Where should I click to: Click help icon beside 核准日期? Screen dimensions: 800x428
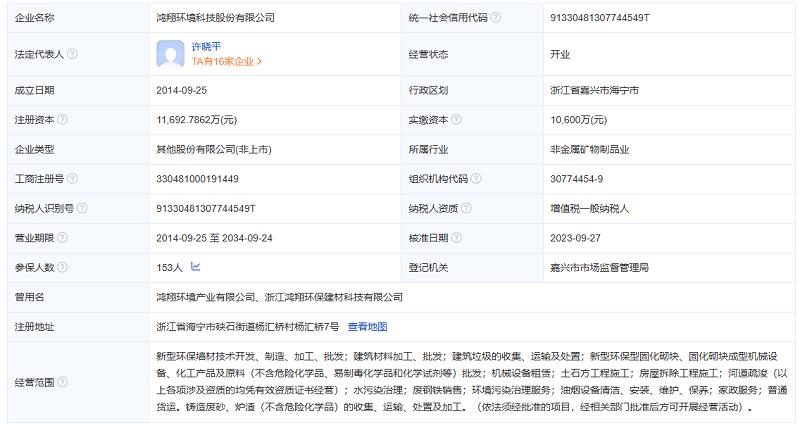pyautogui.click(x=456, y=238)
